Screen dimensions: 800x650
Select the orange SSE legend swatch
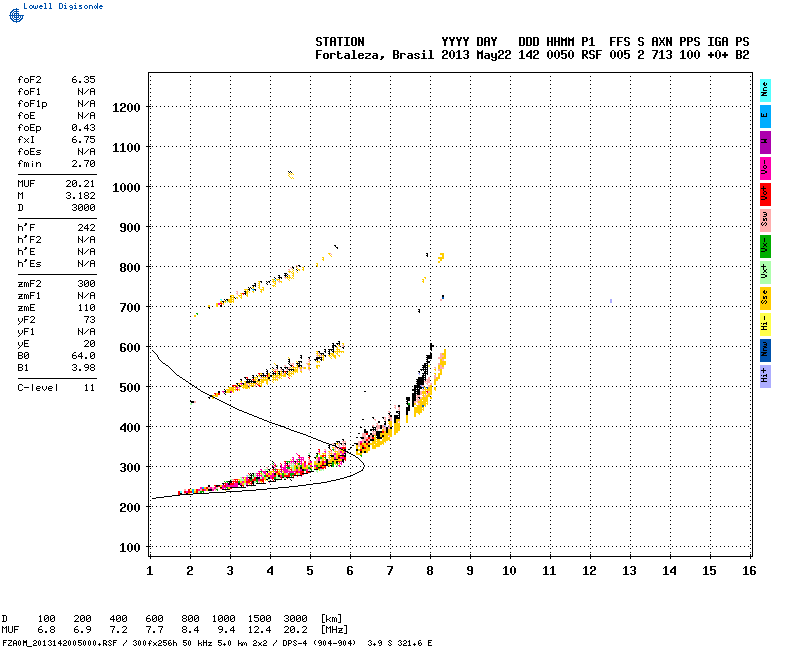pos(765,298)
